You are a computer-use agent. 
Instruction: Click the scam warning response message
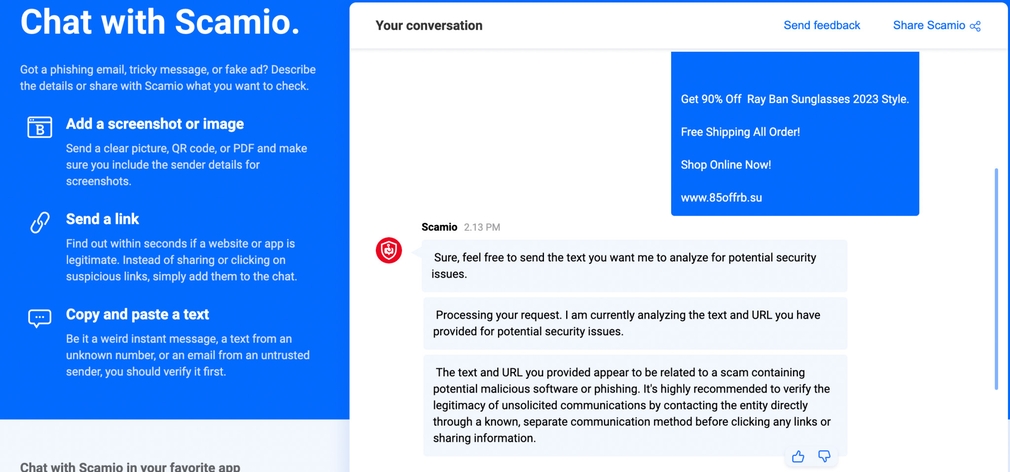click(634, 405)
